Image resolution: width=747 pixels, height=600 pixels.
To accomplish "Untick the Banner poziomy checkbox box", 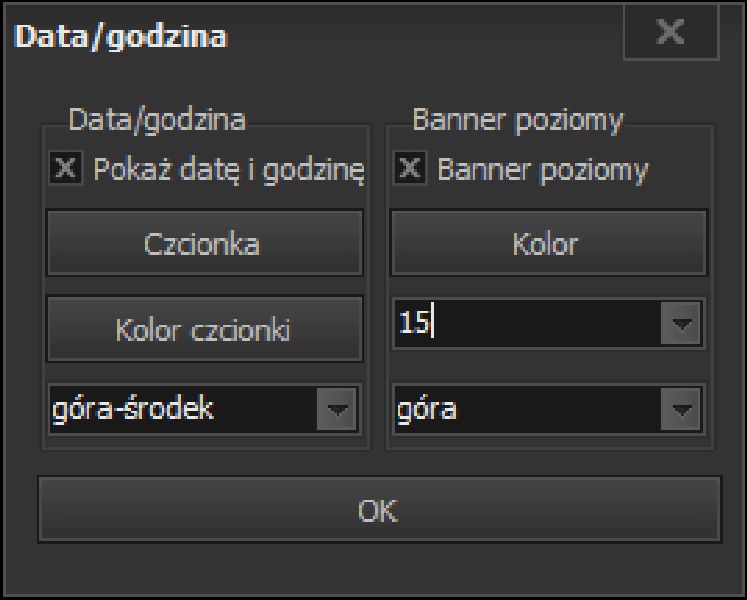I will click(410, 168).
